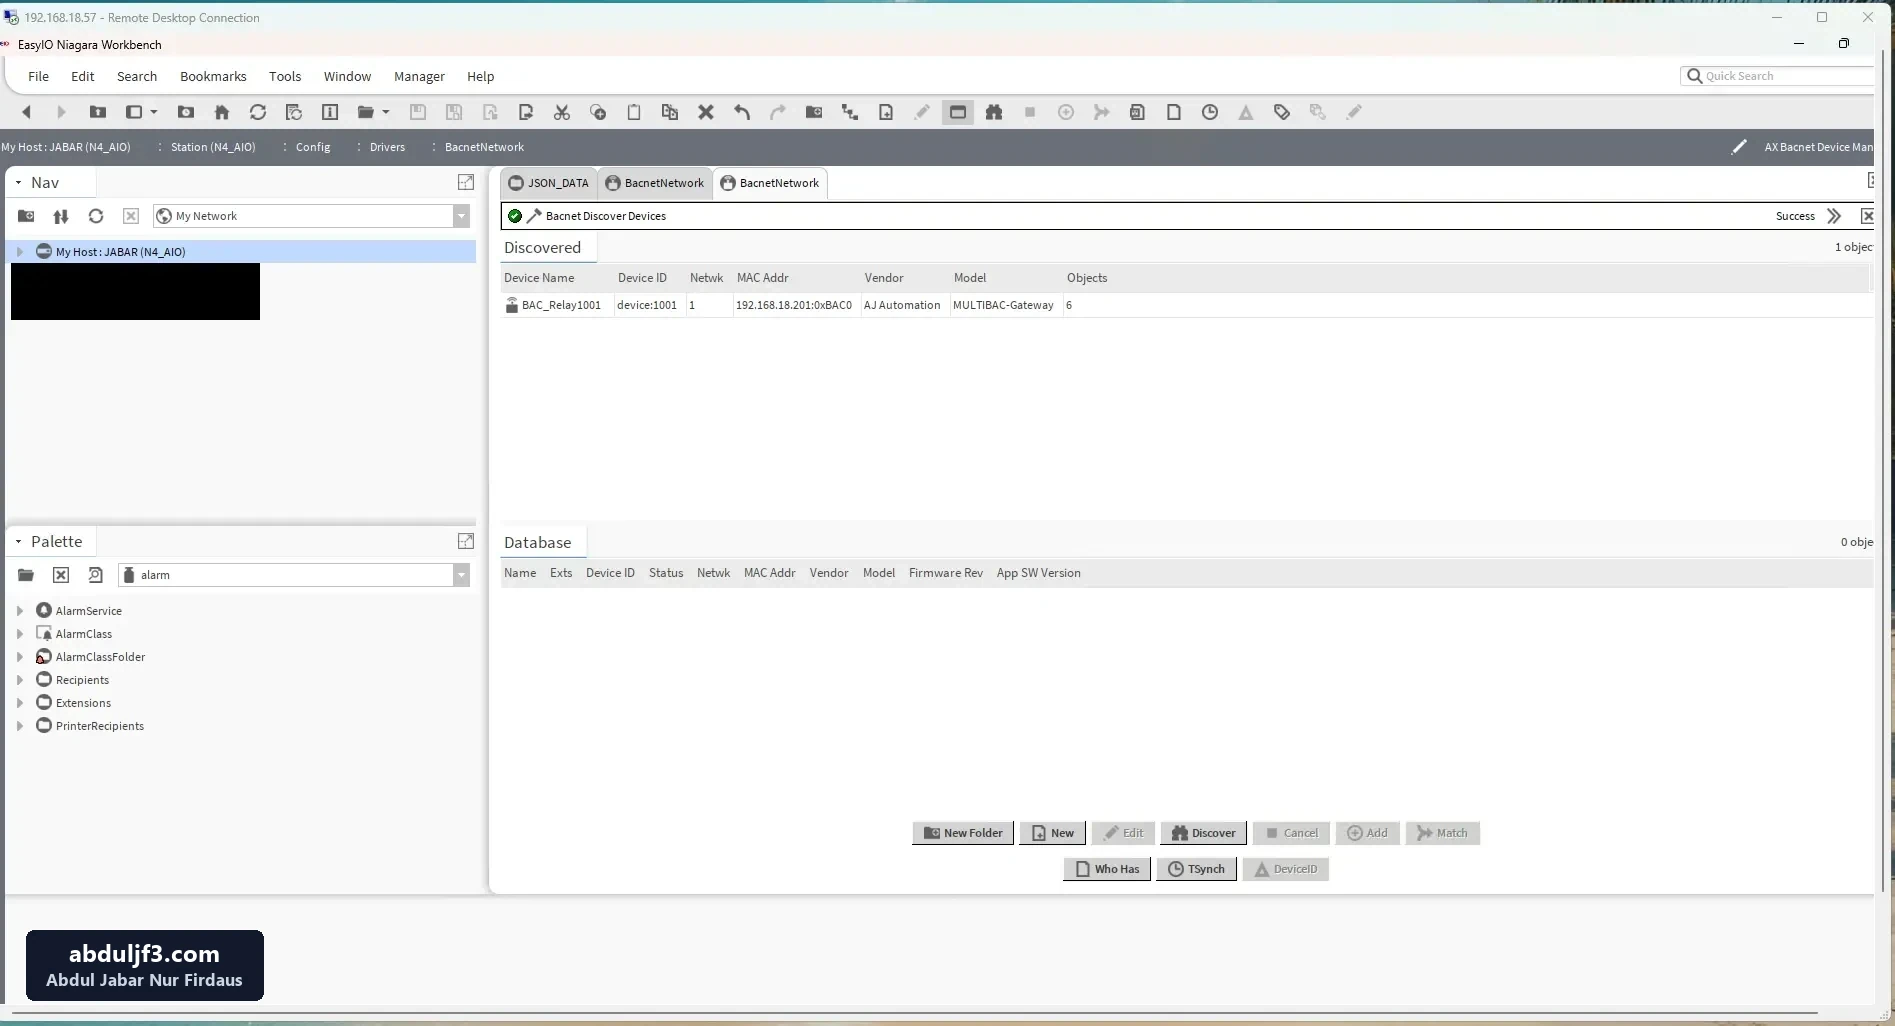This screenshot has height=1026, width=1895.
Task: Click the Station (N4_AIO) breadcrumb
Action: (x=213, y=147)
